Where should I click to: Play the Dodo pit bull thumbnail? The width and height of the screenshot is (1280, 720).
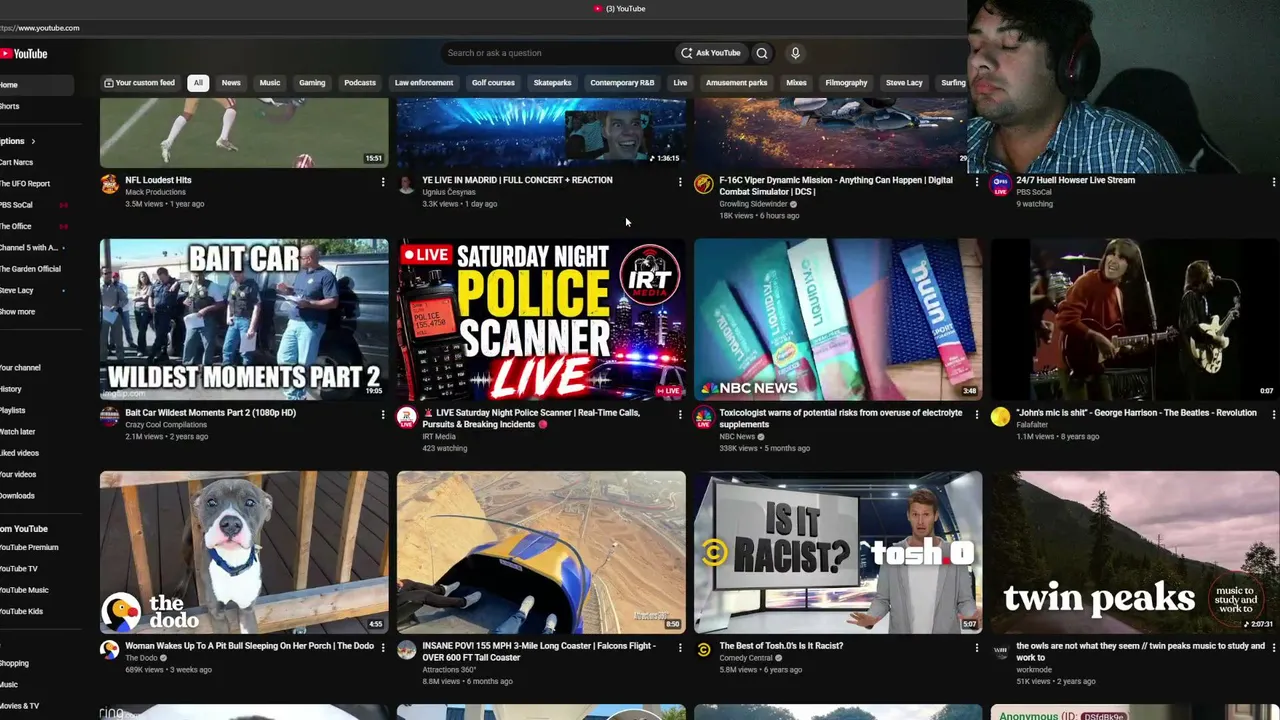(244, 552)
